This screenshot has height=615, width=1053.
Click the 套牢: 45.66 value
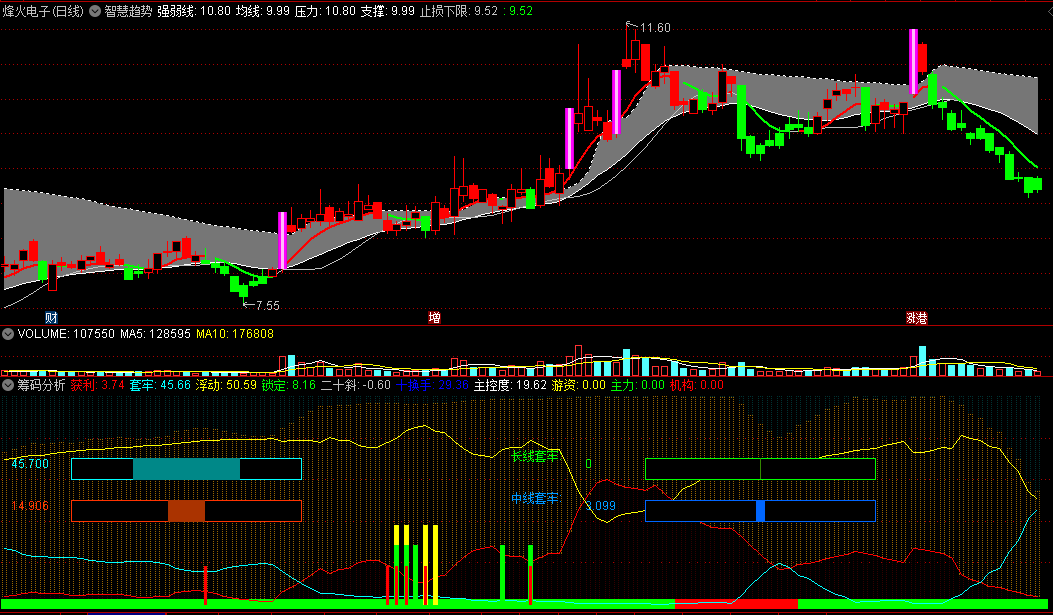(160, 385)
